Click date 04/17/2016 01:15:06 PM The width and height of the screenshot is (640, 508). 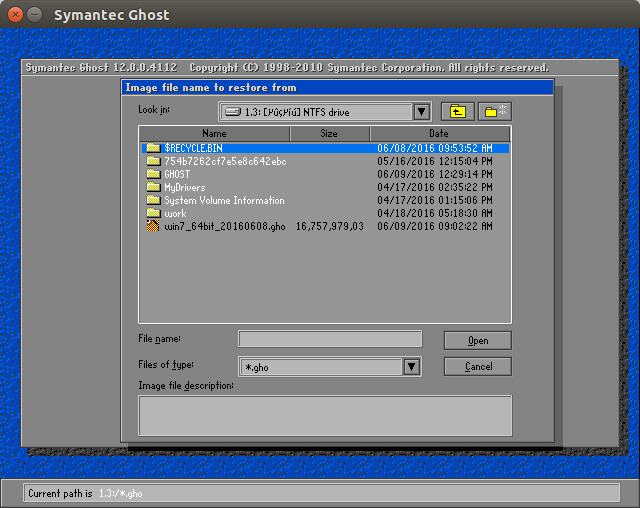435,200
